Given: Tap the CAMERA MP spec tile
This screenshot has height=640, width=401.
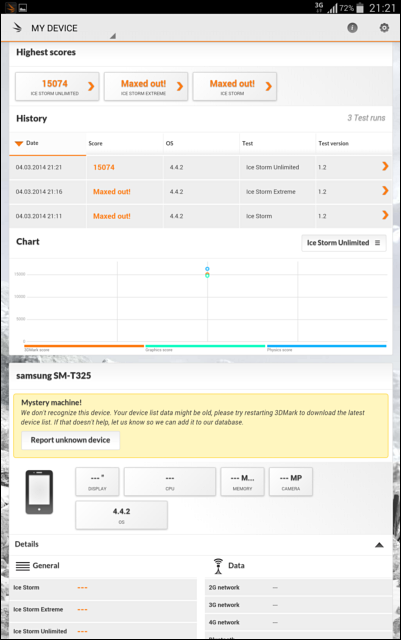Looking at the screenshot, I should point(291,482).
